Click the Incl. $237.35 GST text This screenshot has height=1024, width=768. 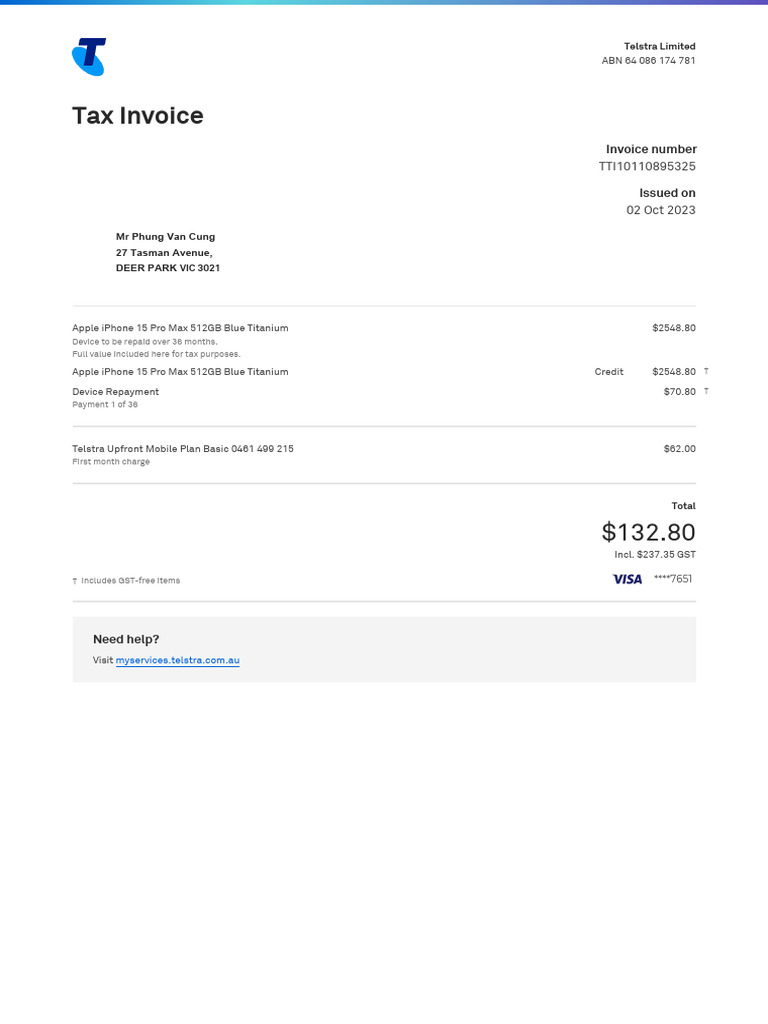(655, 555)
